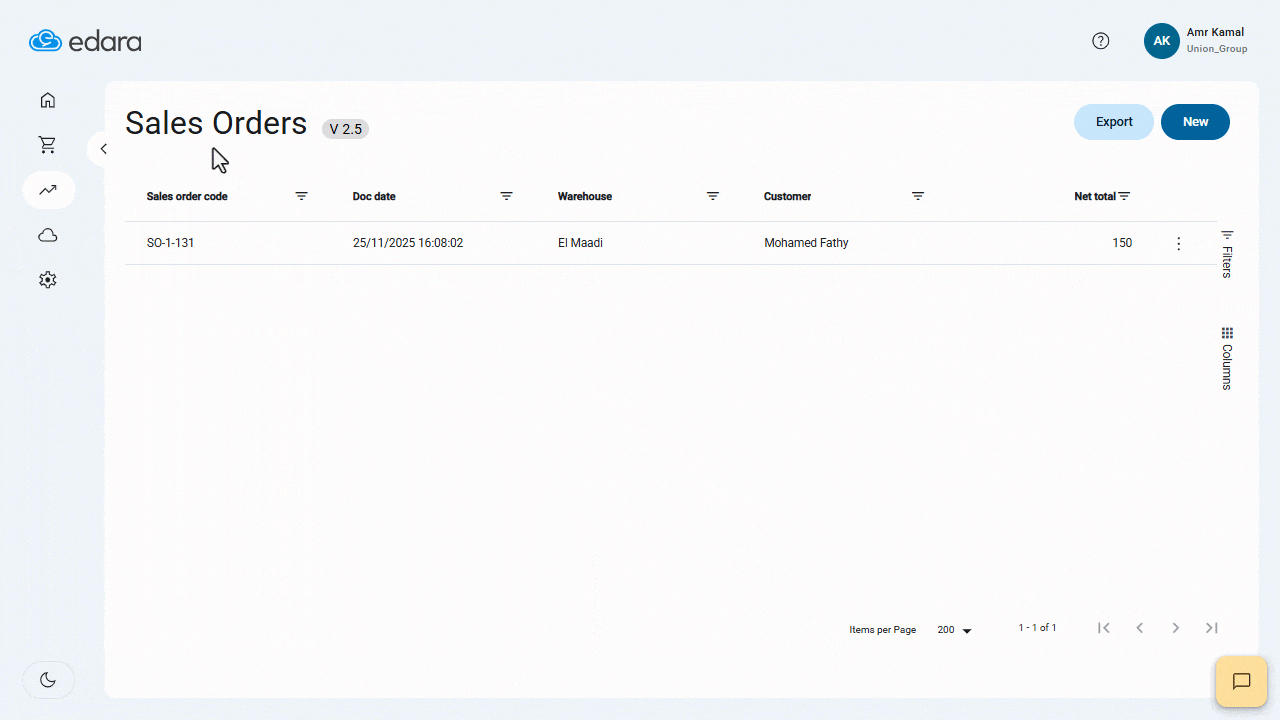This screenshot has width=1280, height=720.
Task: Collapse the sidebar with the chevron arrow
Action: (103, 149)
